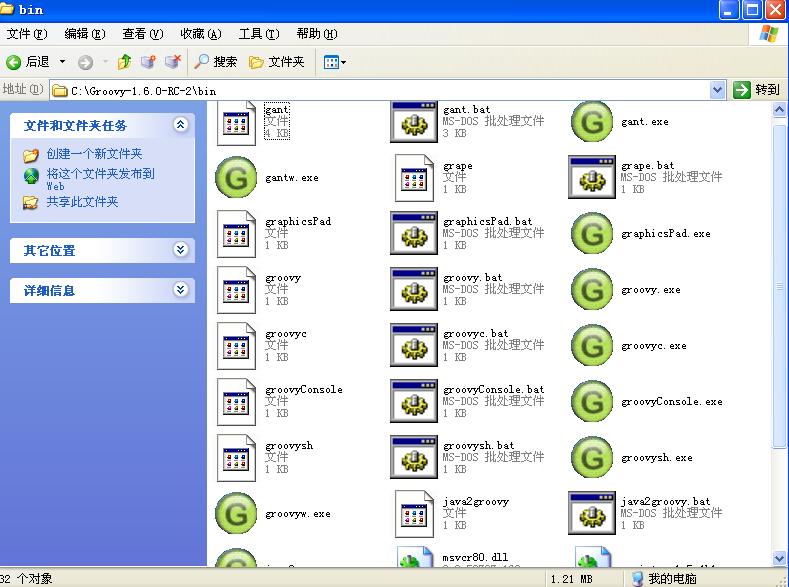Open the Views dropdown button
Image resolution: width=789 pixels, height=587 pixels.
click(x=335, y=62)
